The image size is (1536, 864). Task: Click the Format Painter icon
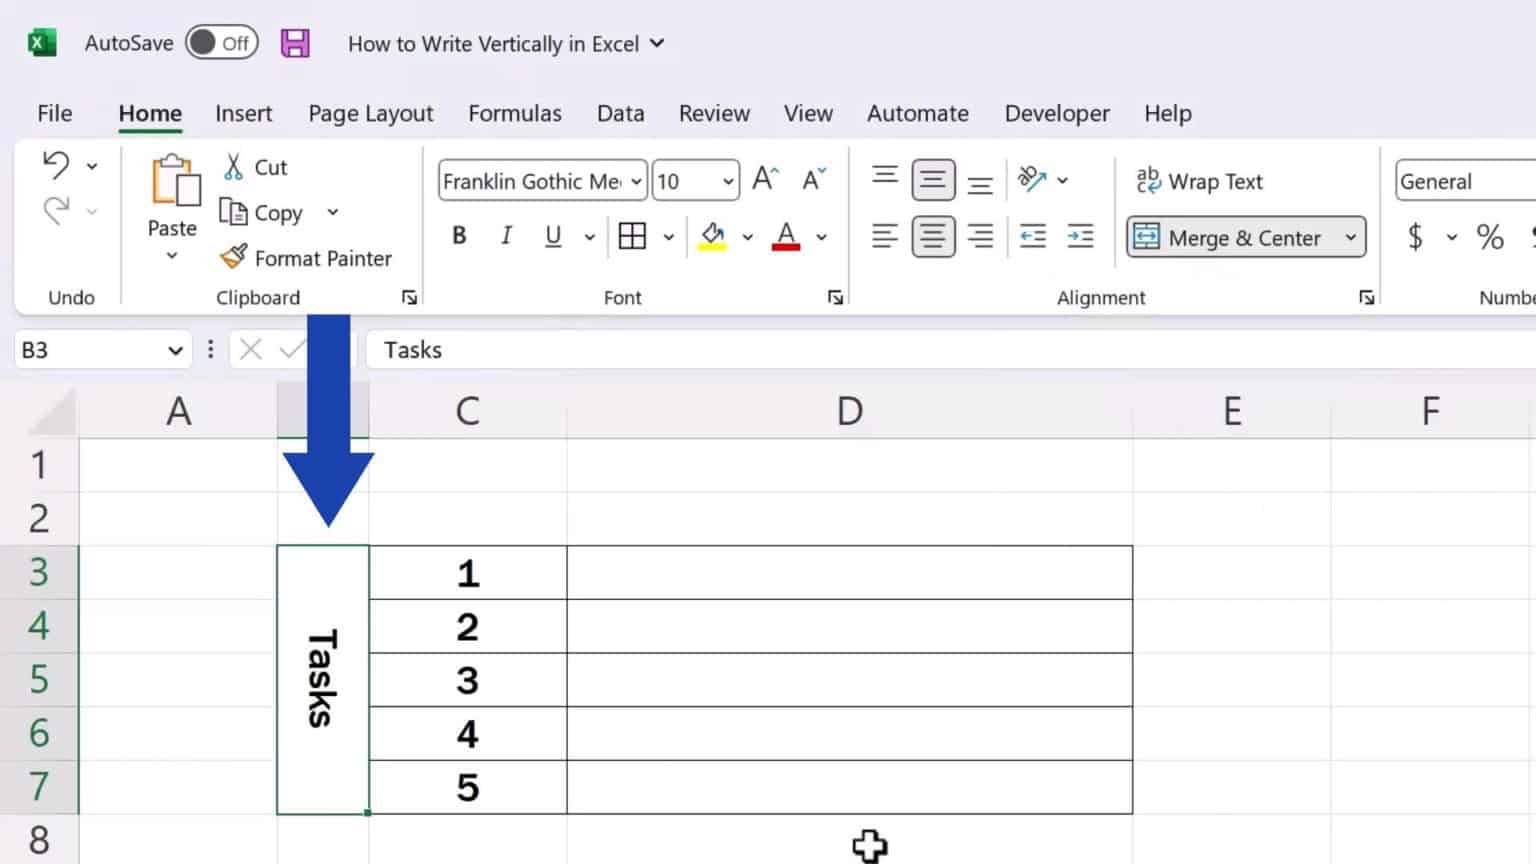[x=231, y=257]
